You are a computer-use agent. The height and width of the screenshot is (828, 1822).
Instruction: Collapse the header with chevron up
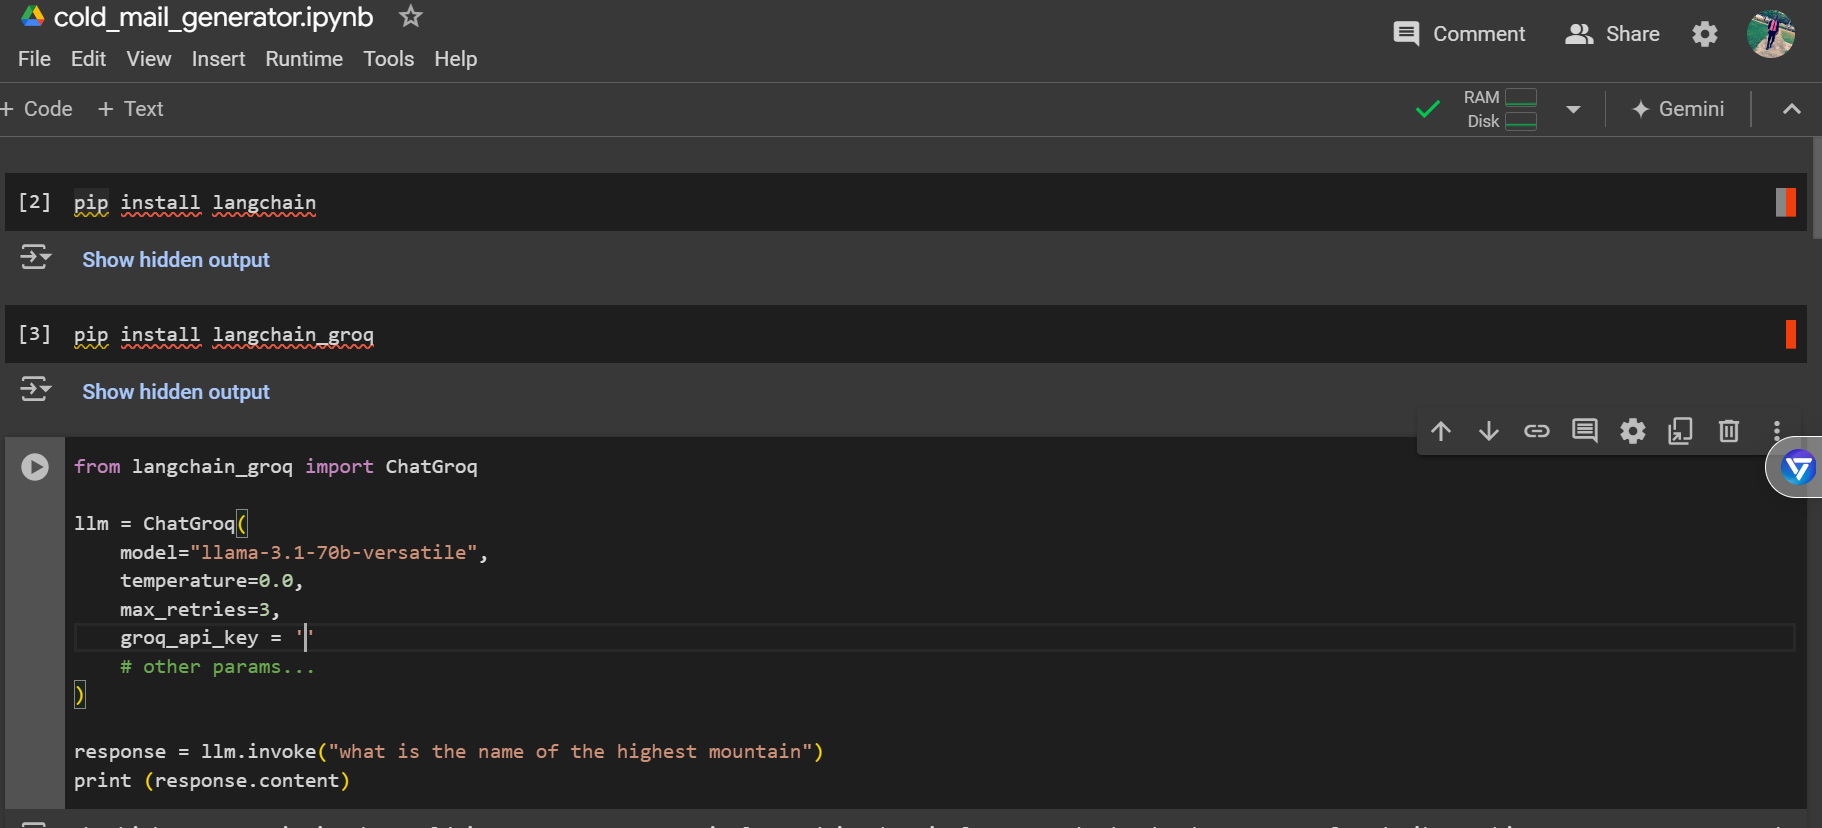(1792, 109)
